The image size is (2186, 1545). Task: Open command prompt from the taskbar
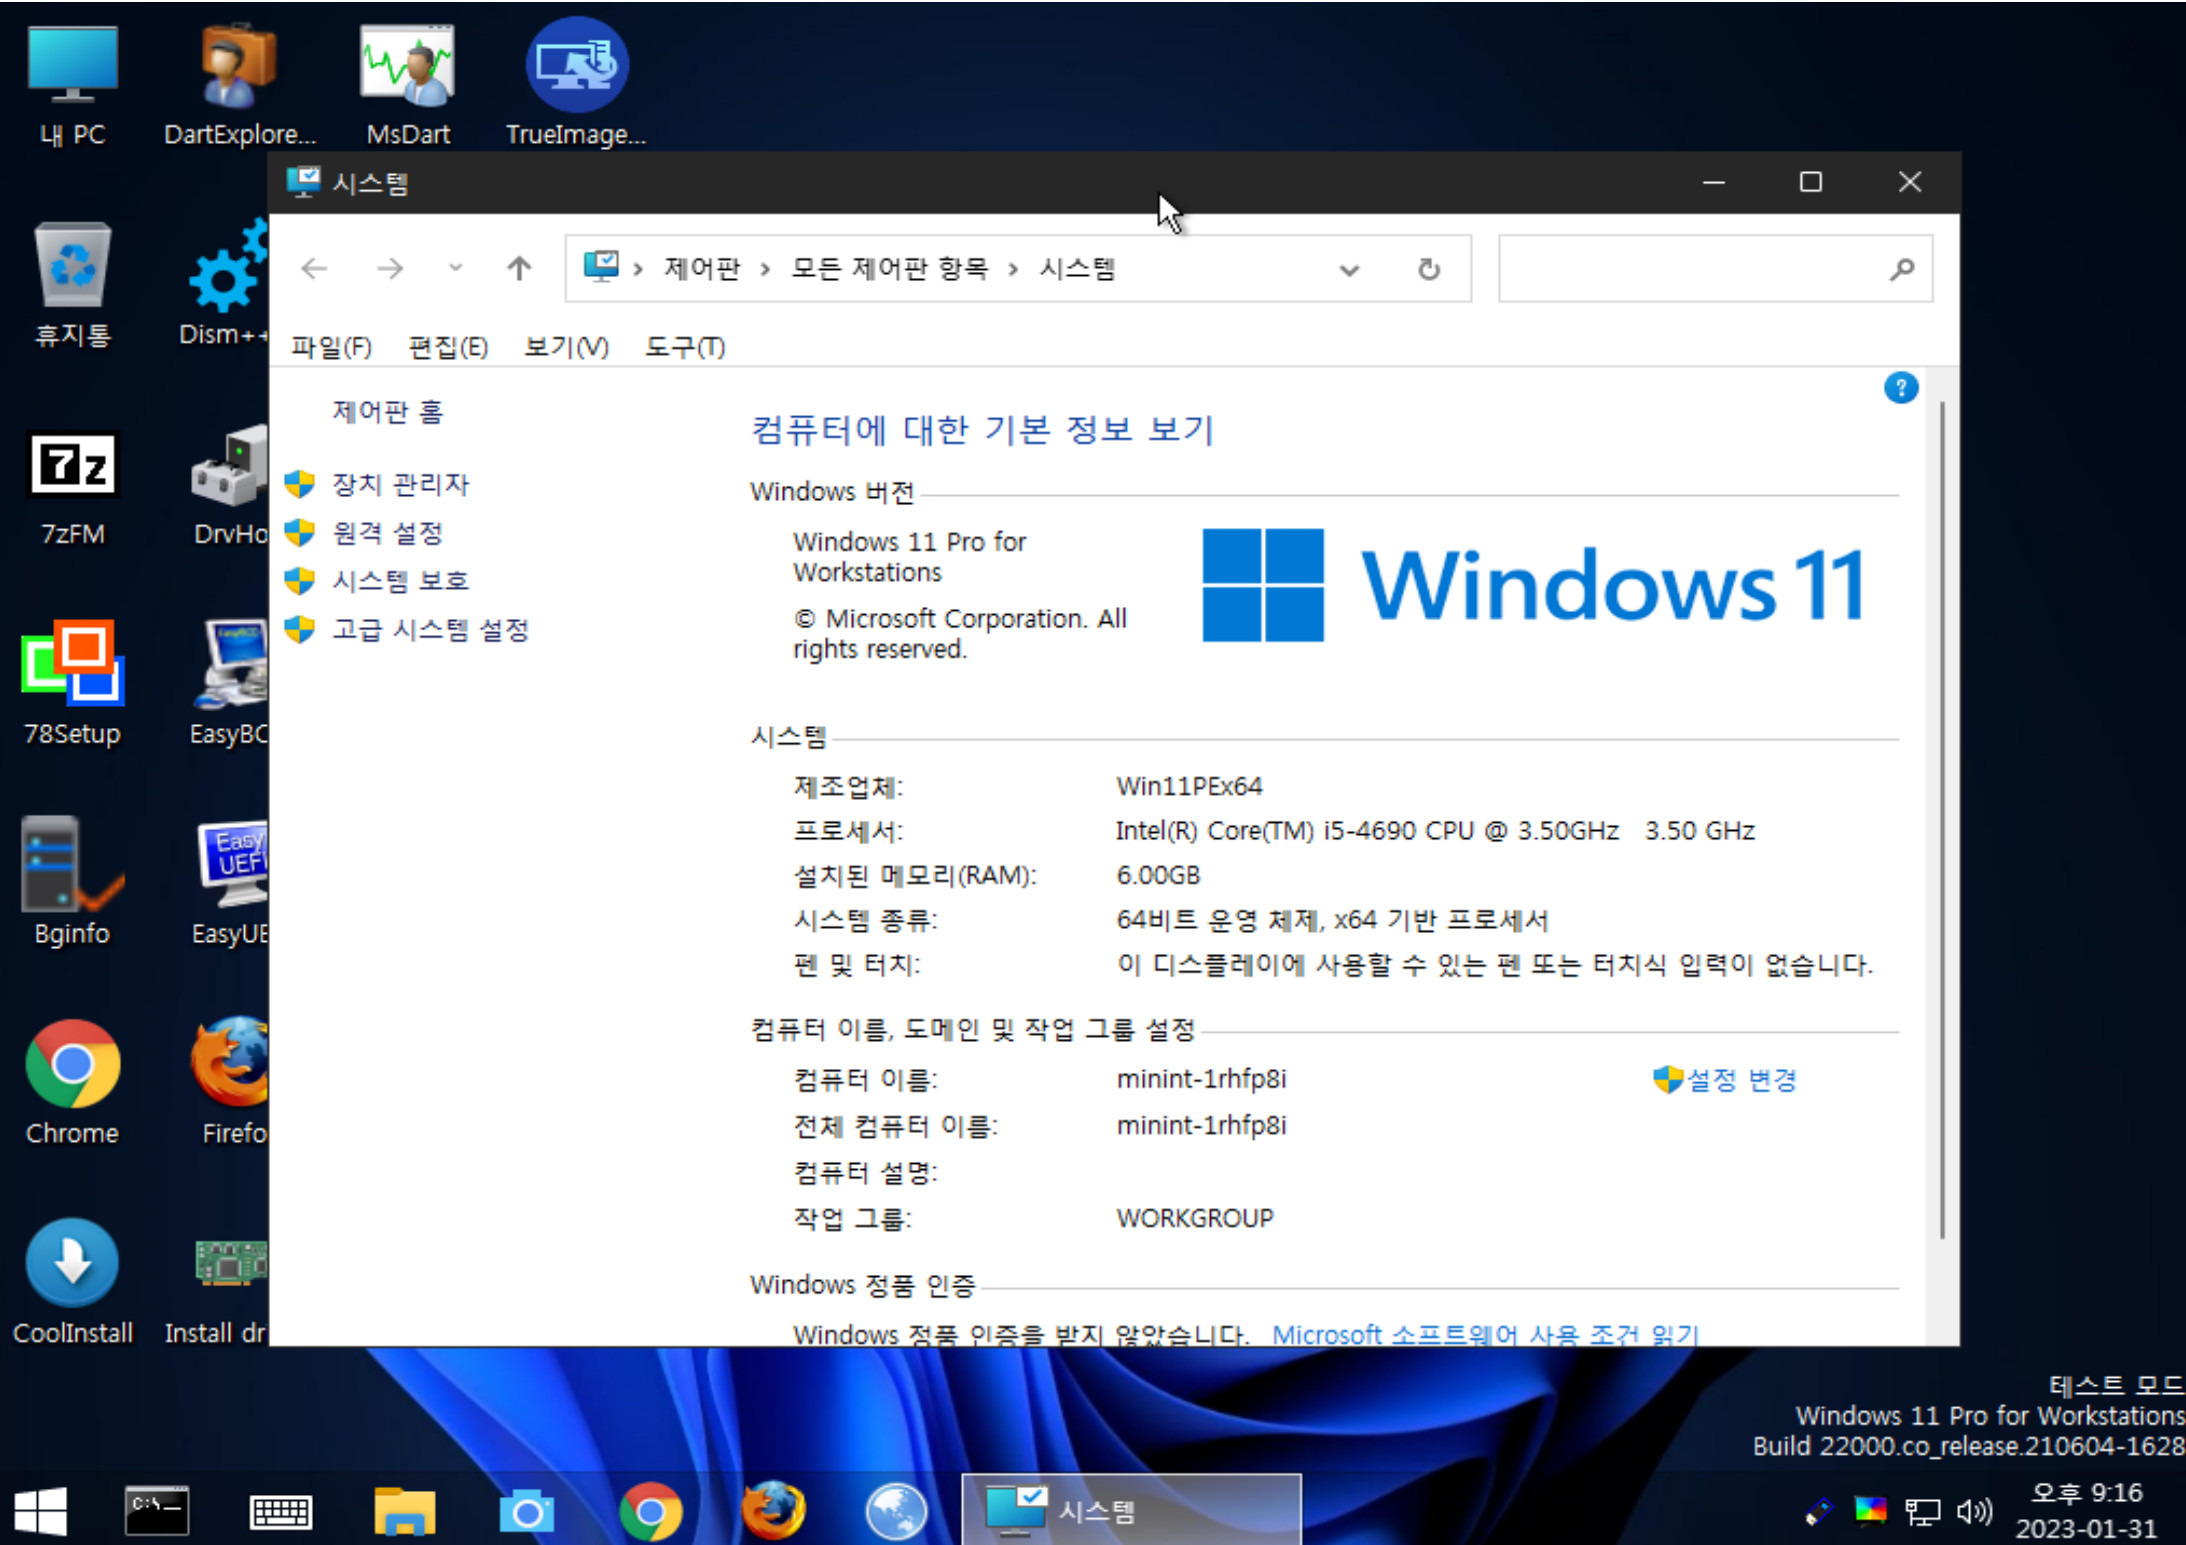pos(156,1510)
